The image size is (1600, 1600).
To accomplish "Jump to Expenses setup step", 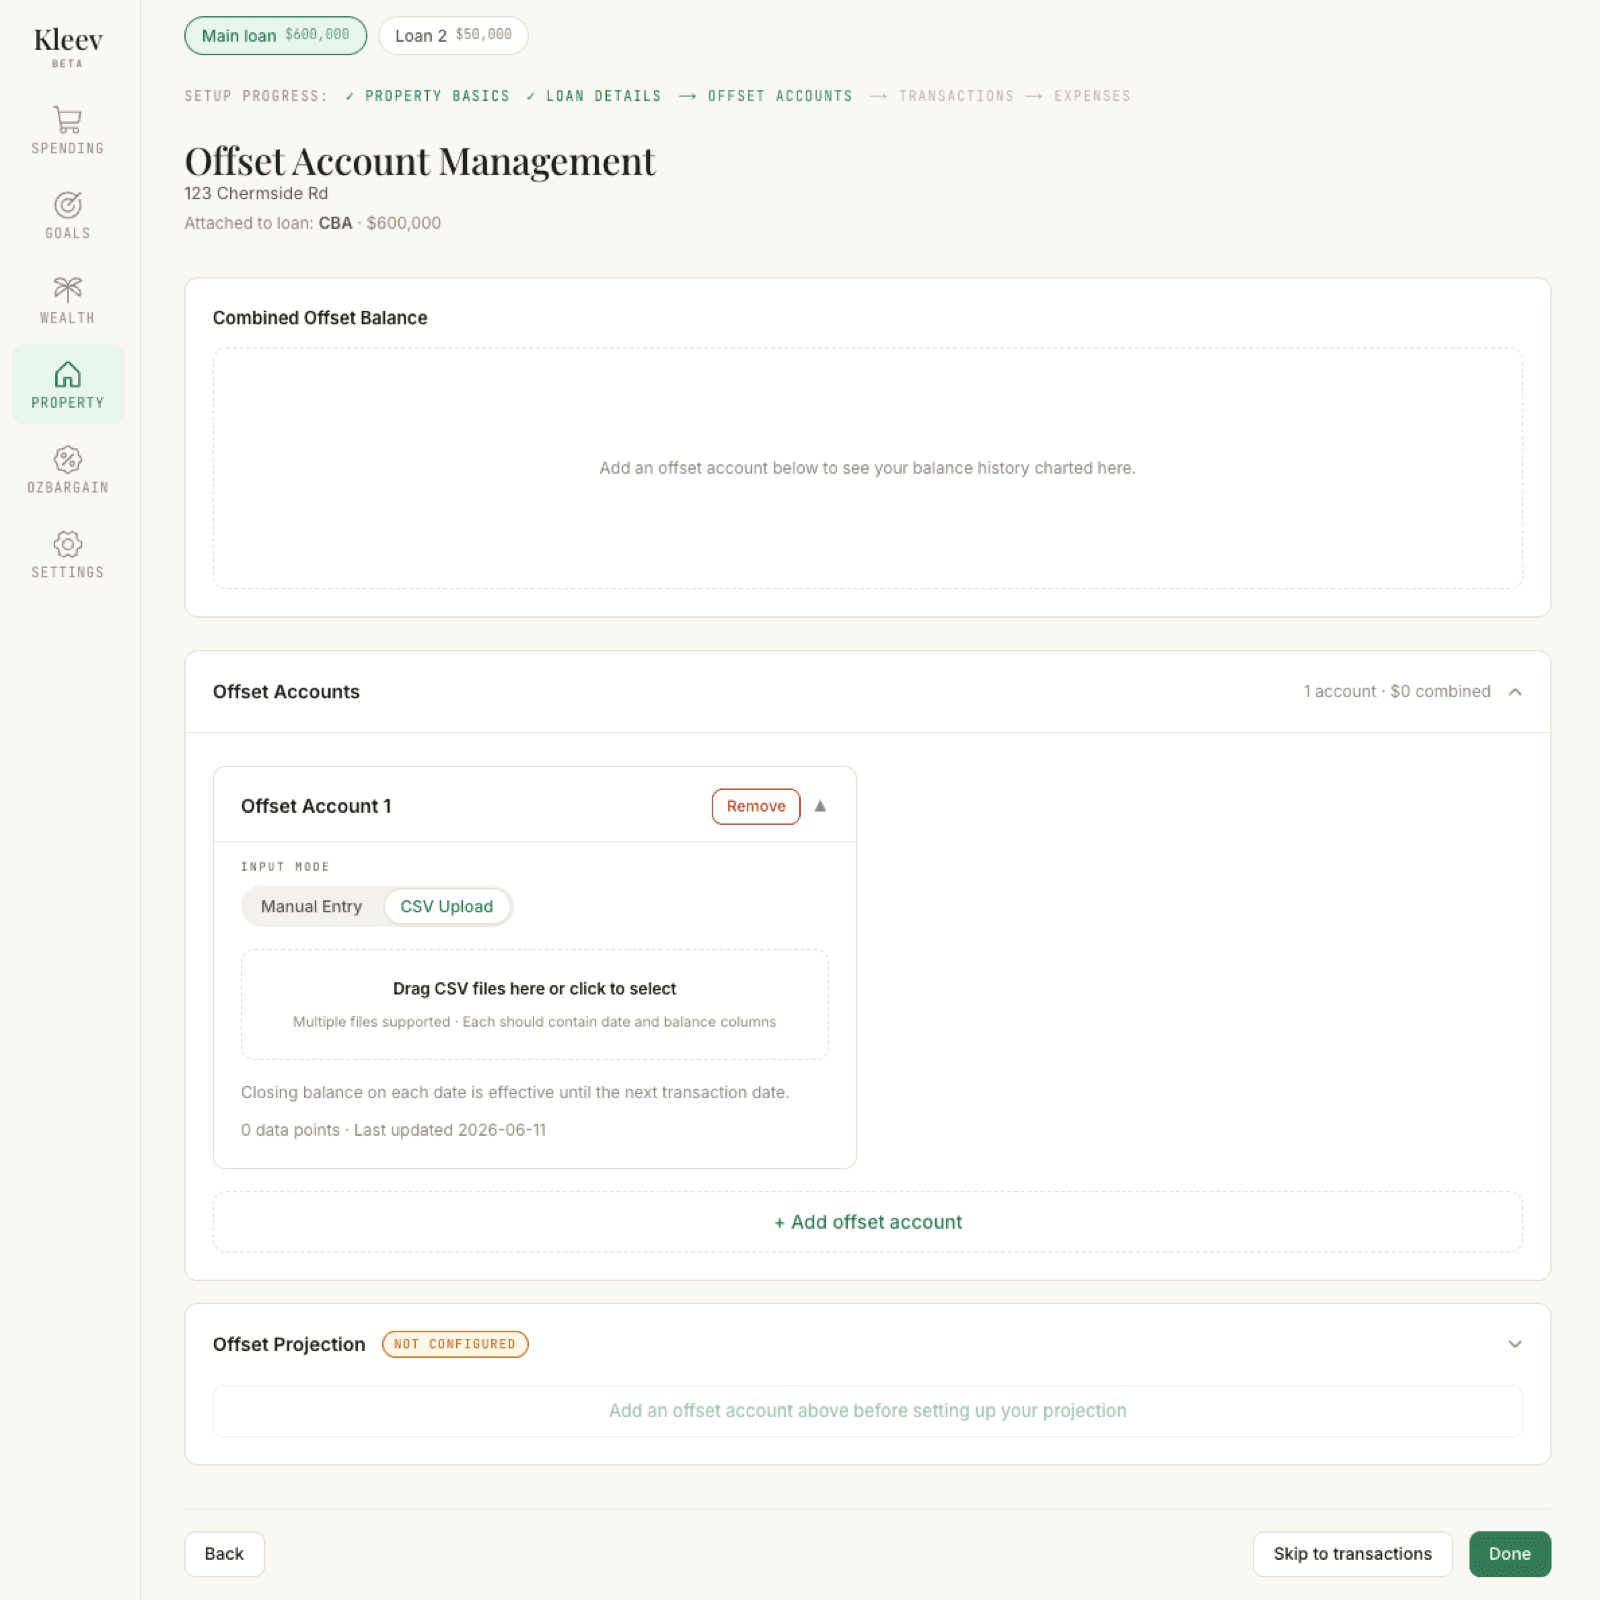I will (x=1092, y=96).
